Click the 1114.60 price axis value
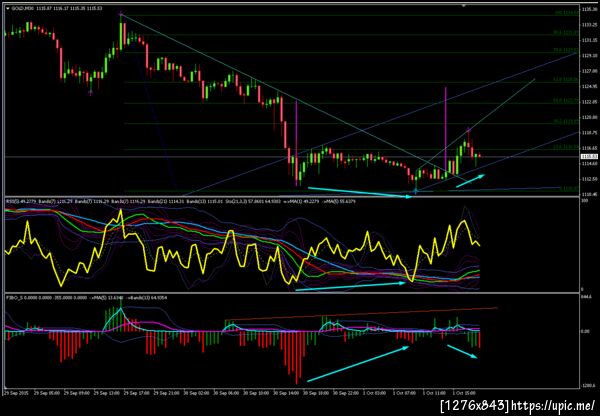This screenshot has height=416, width=600. point(588,163)
